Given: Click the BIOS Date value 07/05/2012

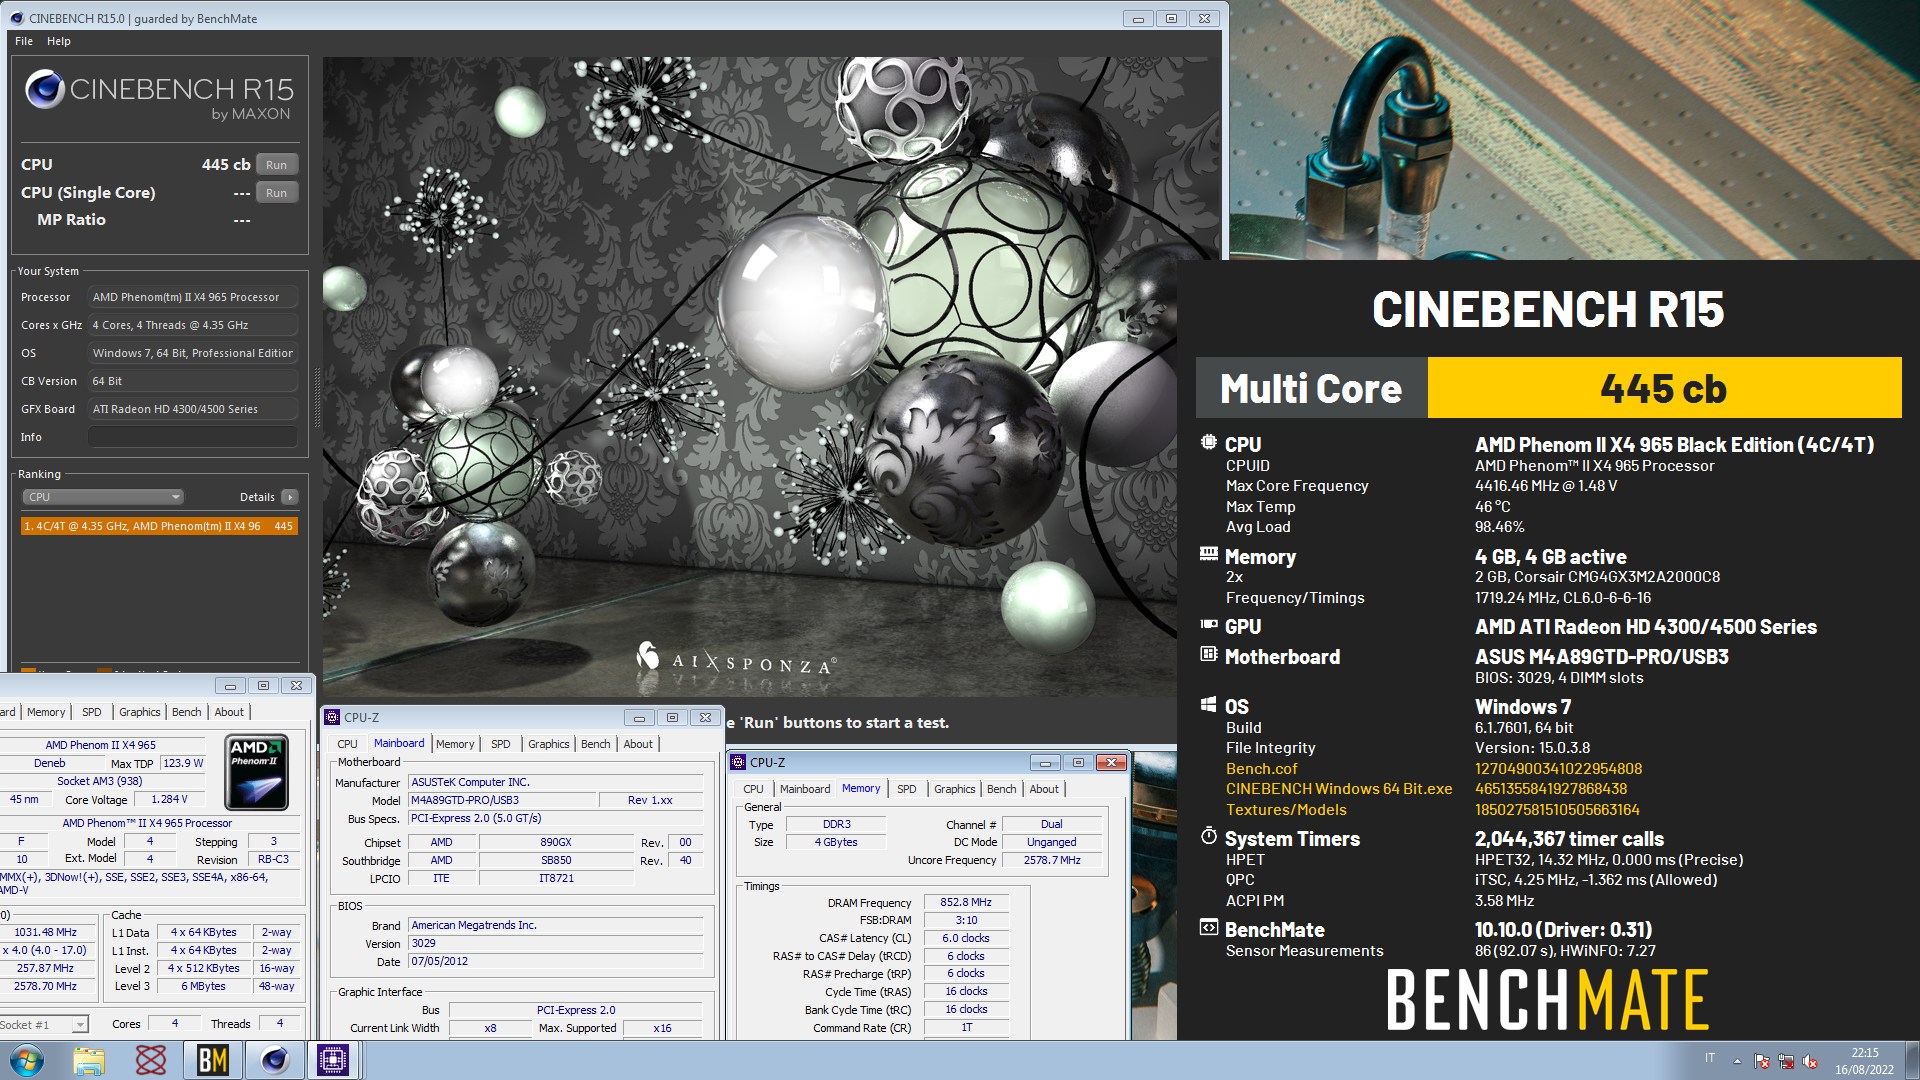Looking at the screenshot, I should (x=555, y=961).
